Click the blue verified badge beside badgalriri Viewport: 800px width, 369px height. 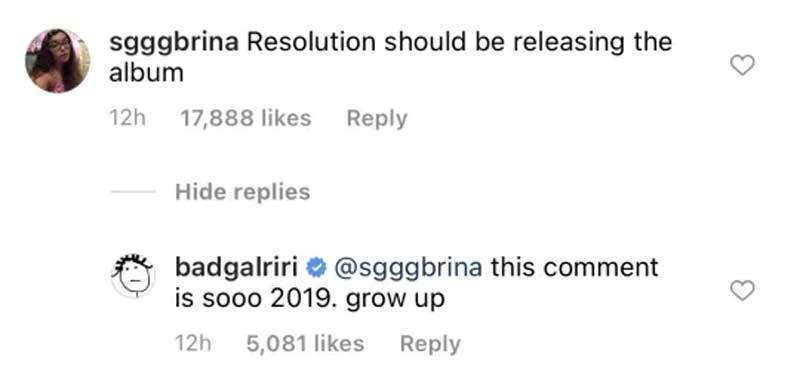point(316,268)
